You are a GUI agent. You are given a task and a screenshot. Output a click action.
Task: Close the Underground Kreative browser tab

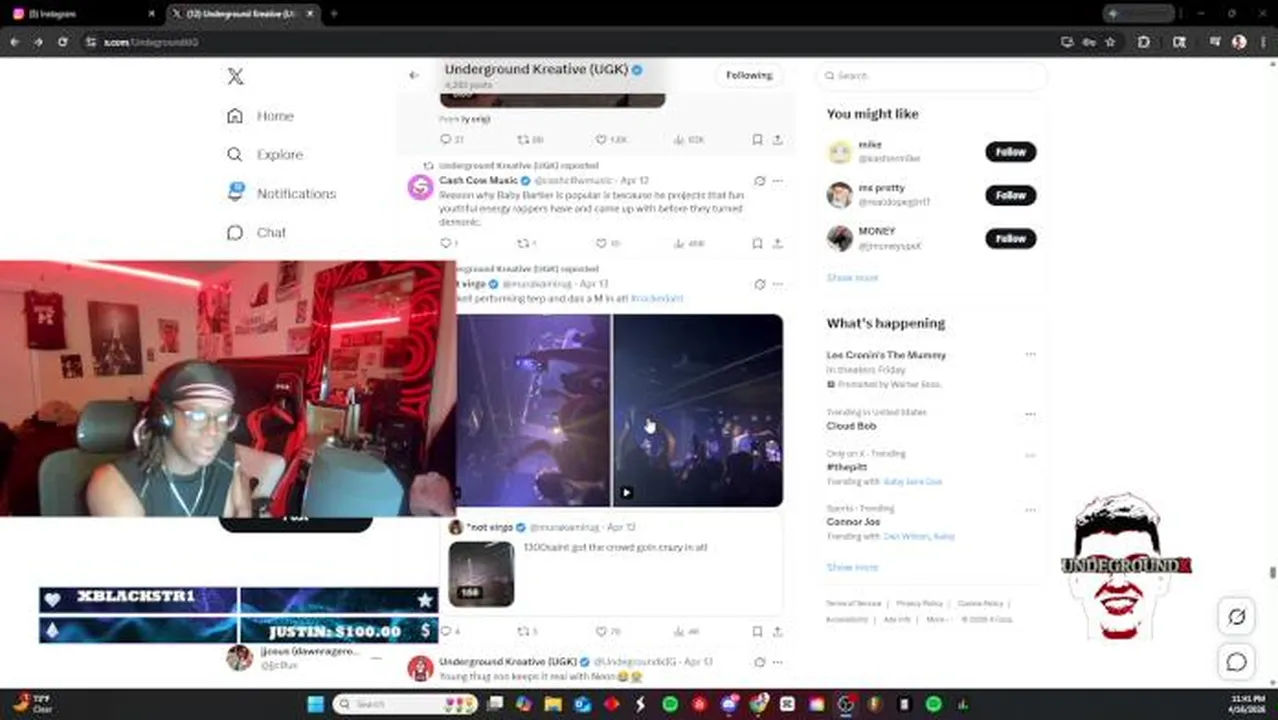pyautogui.click(x=310, y=14)
